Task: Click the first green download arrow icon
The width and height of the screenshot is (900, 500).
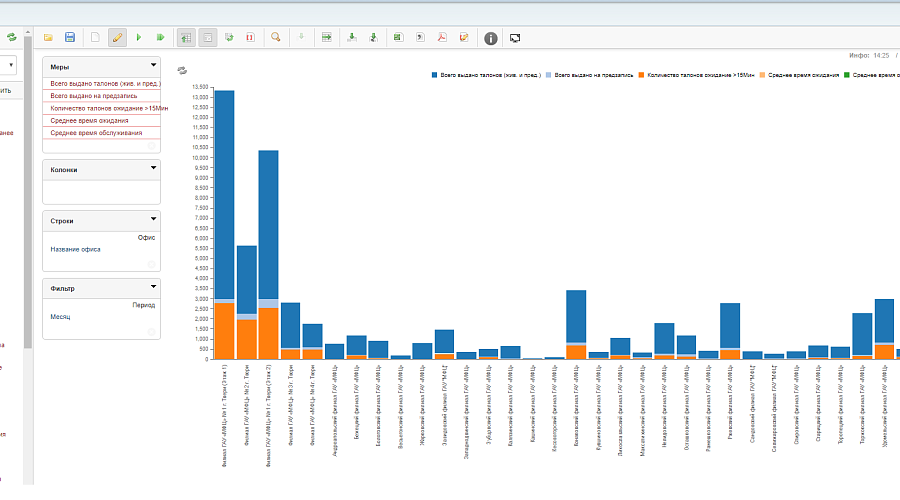Action: pyautogui.click(x=352, y=37)
